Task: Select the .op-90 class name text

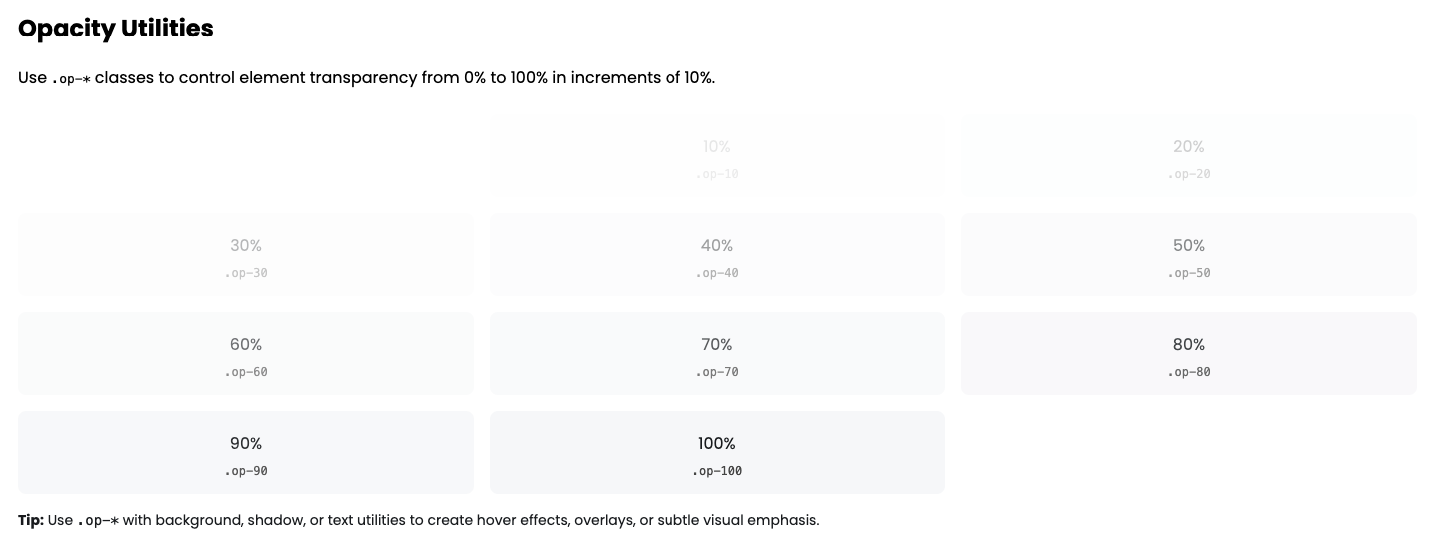Action: coord(246,471)
